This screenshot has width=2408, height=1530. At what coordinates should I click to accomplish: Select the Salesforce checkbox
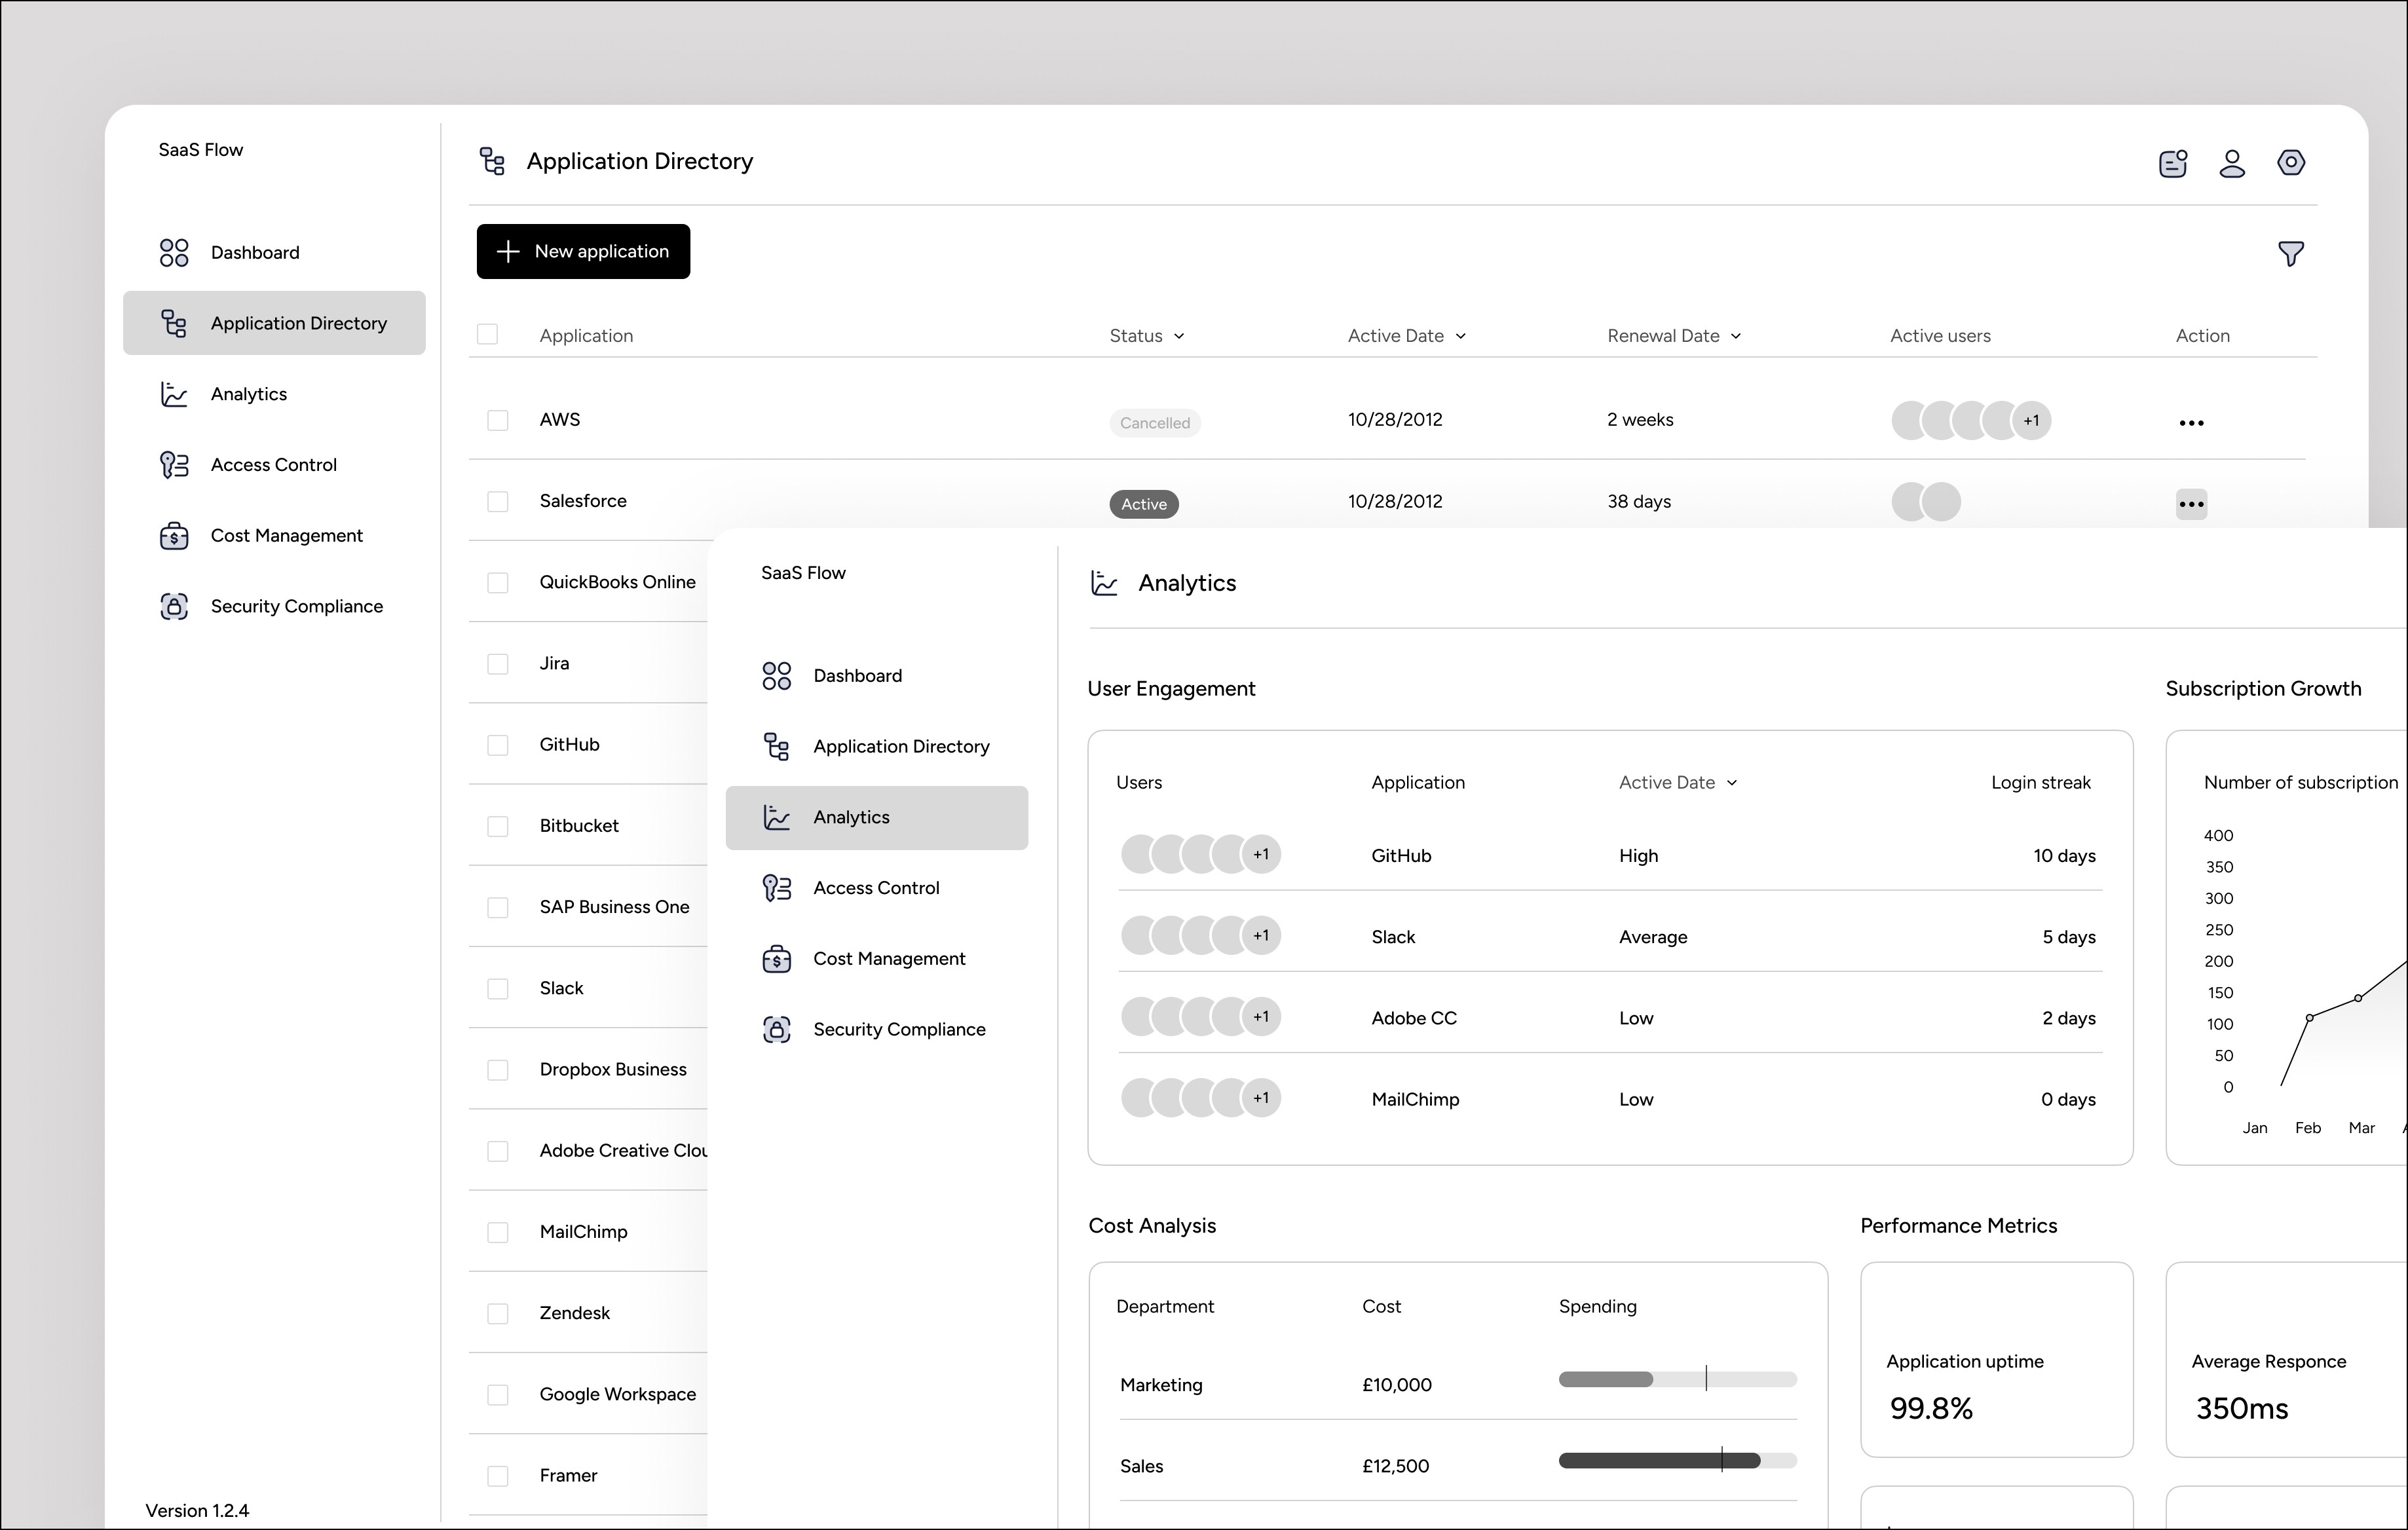[x=498, y=501]
